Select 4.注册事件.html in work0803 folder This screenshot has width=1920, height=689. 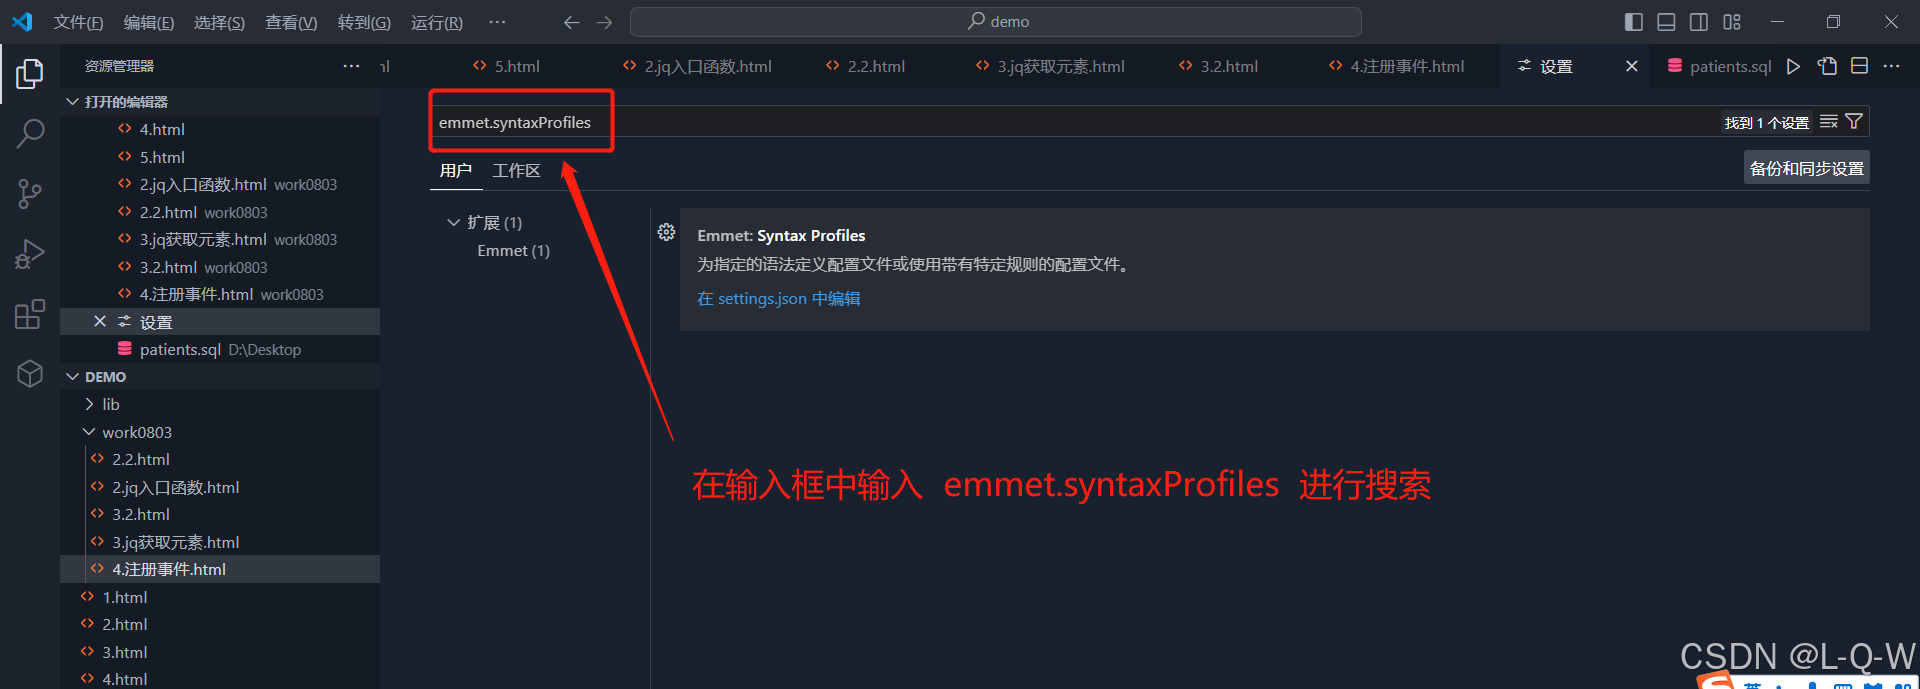pos(220,569)
